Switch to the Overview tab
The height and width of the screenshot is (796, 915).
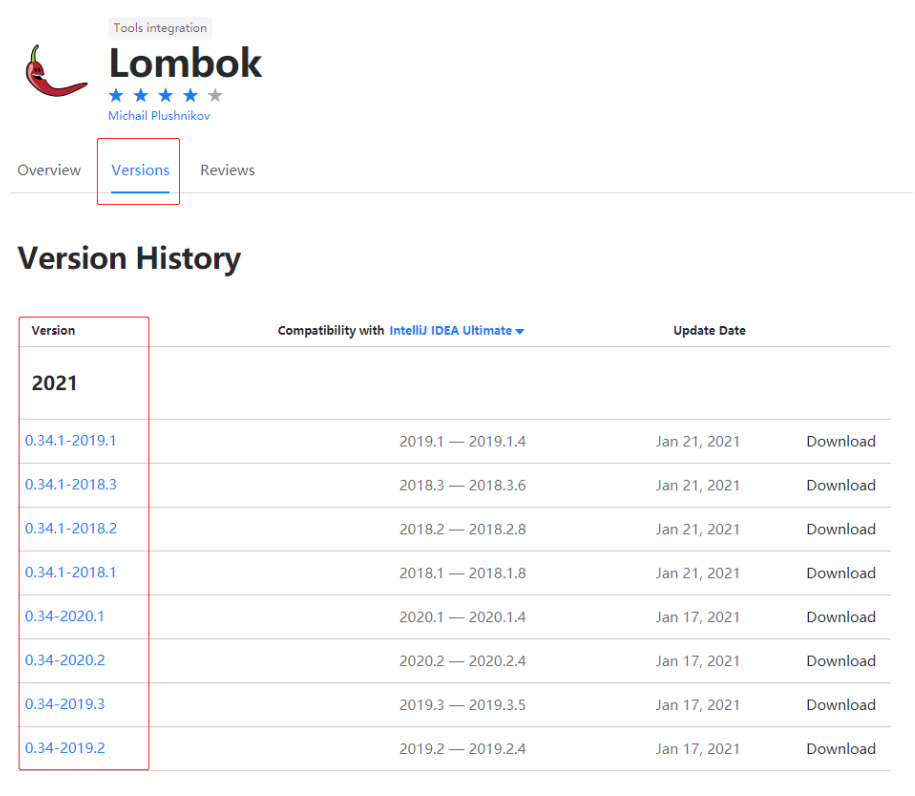tap(49, 170)
